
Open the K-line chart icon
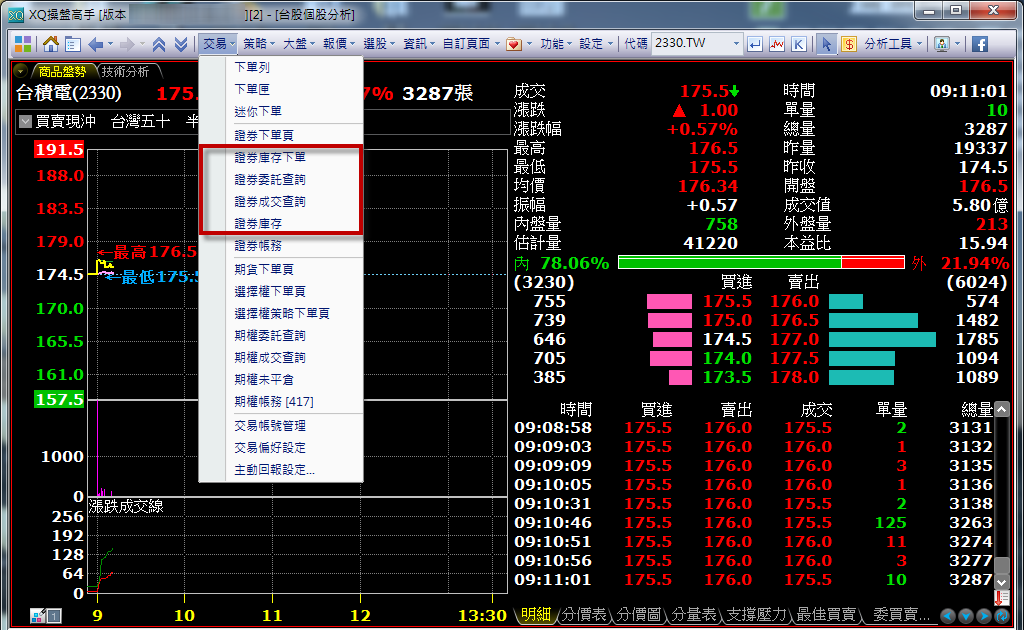coord(799,44)
